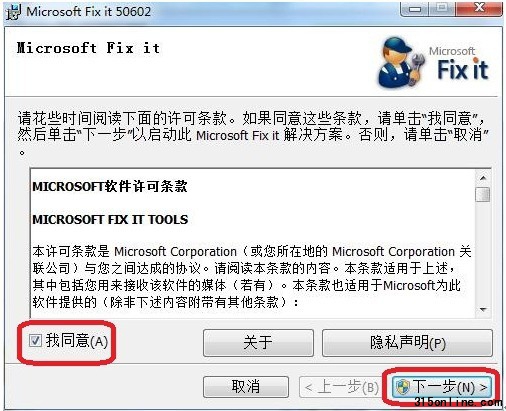
Task: Click the license scrollbar down arrow
Action: [483, 310]
